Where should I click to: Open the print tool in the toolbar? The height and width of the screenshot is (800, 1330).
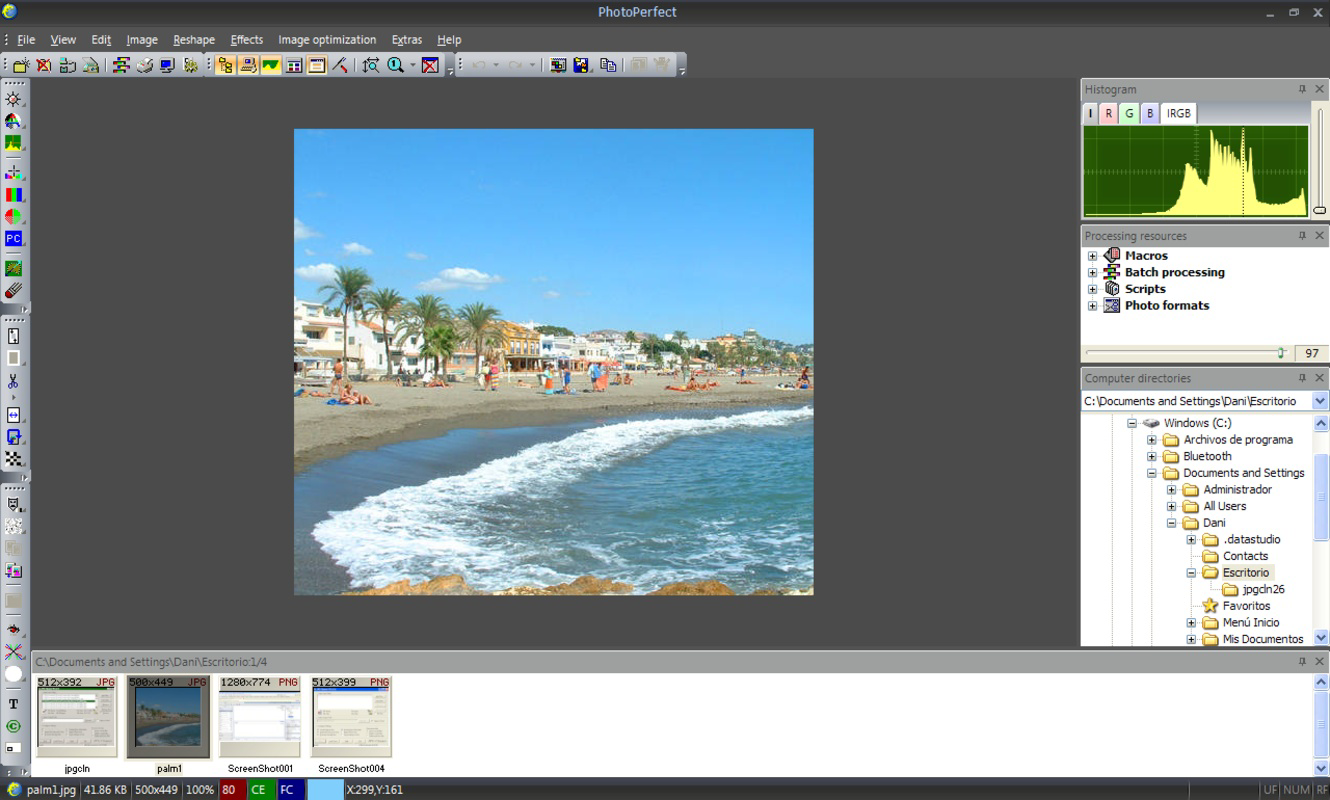[142, 66]
